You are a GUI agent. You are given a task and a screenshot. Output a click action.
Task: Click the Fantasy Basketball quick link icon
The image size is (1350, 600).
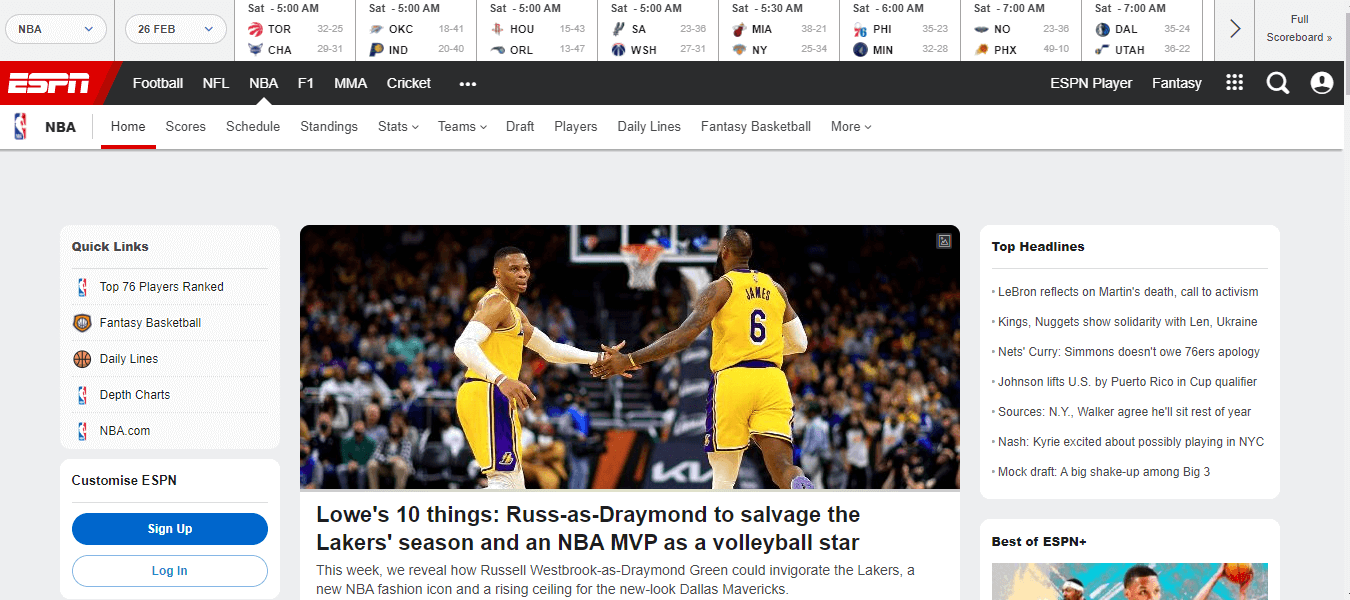82,323
